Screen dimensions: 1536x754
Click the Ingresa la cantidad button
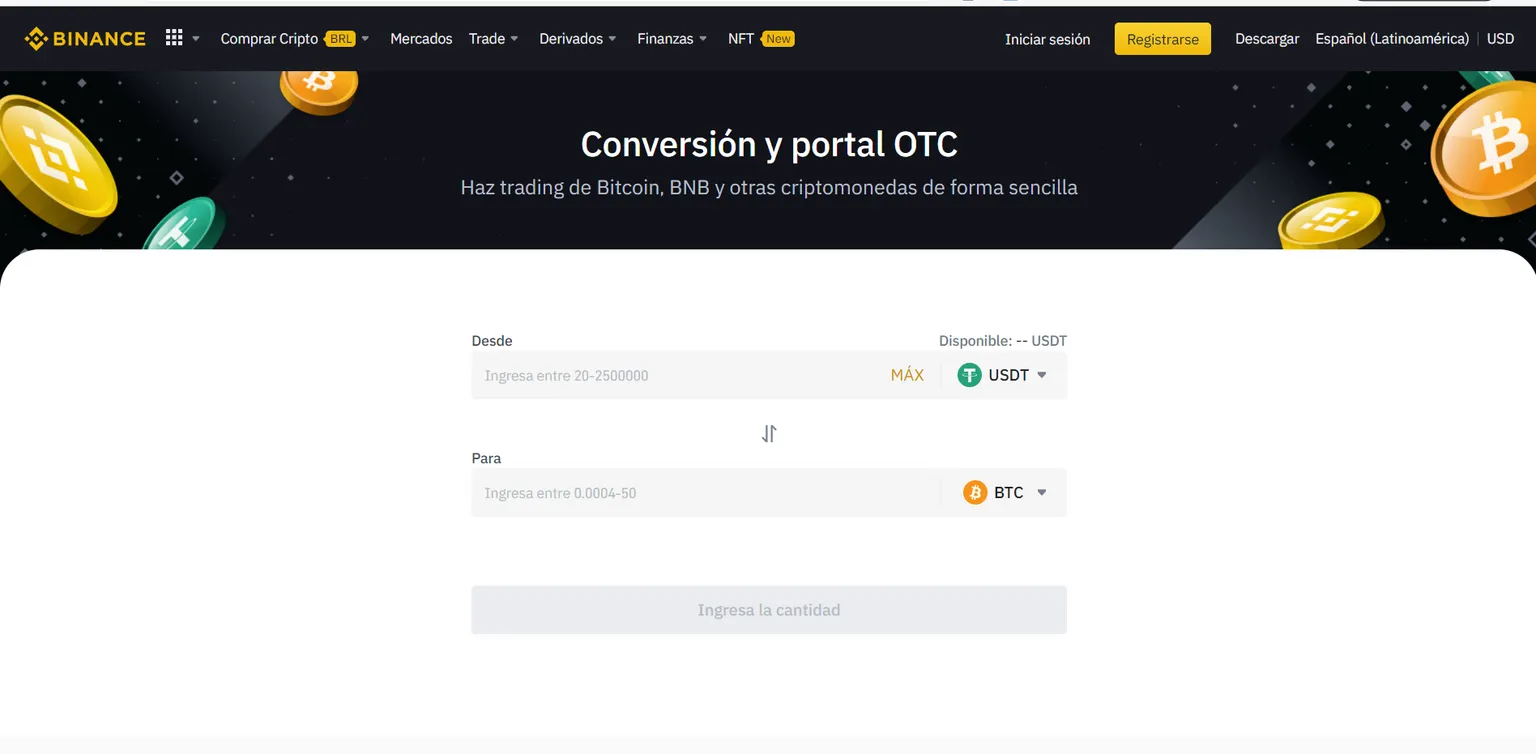coord(769,610)
